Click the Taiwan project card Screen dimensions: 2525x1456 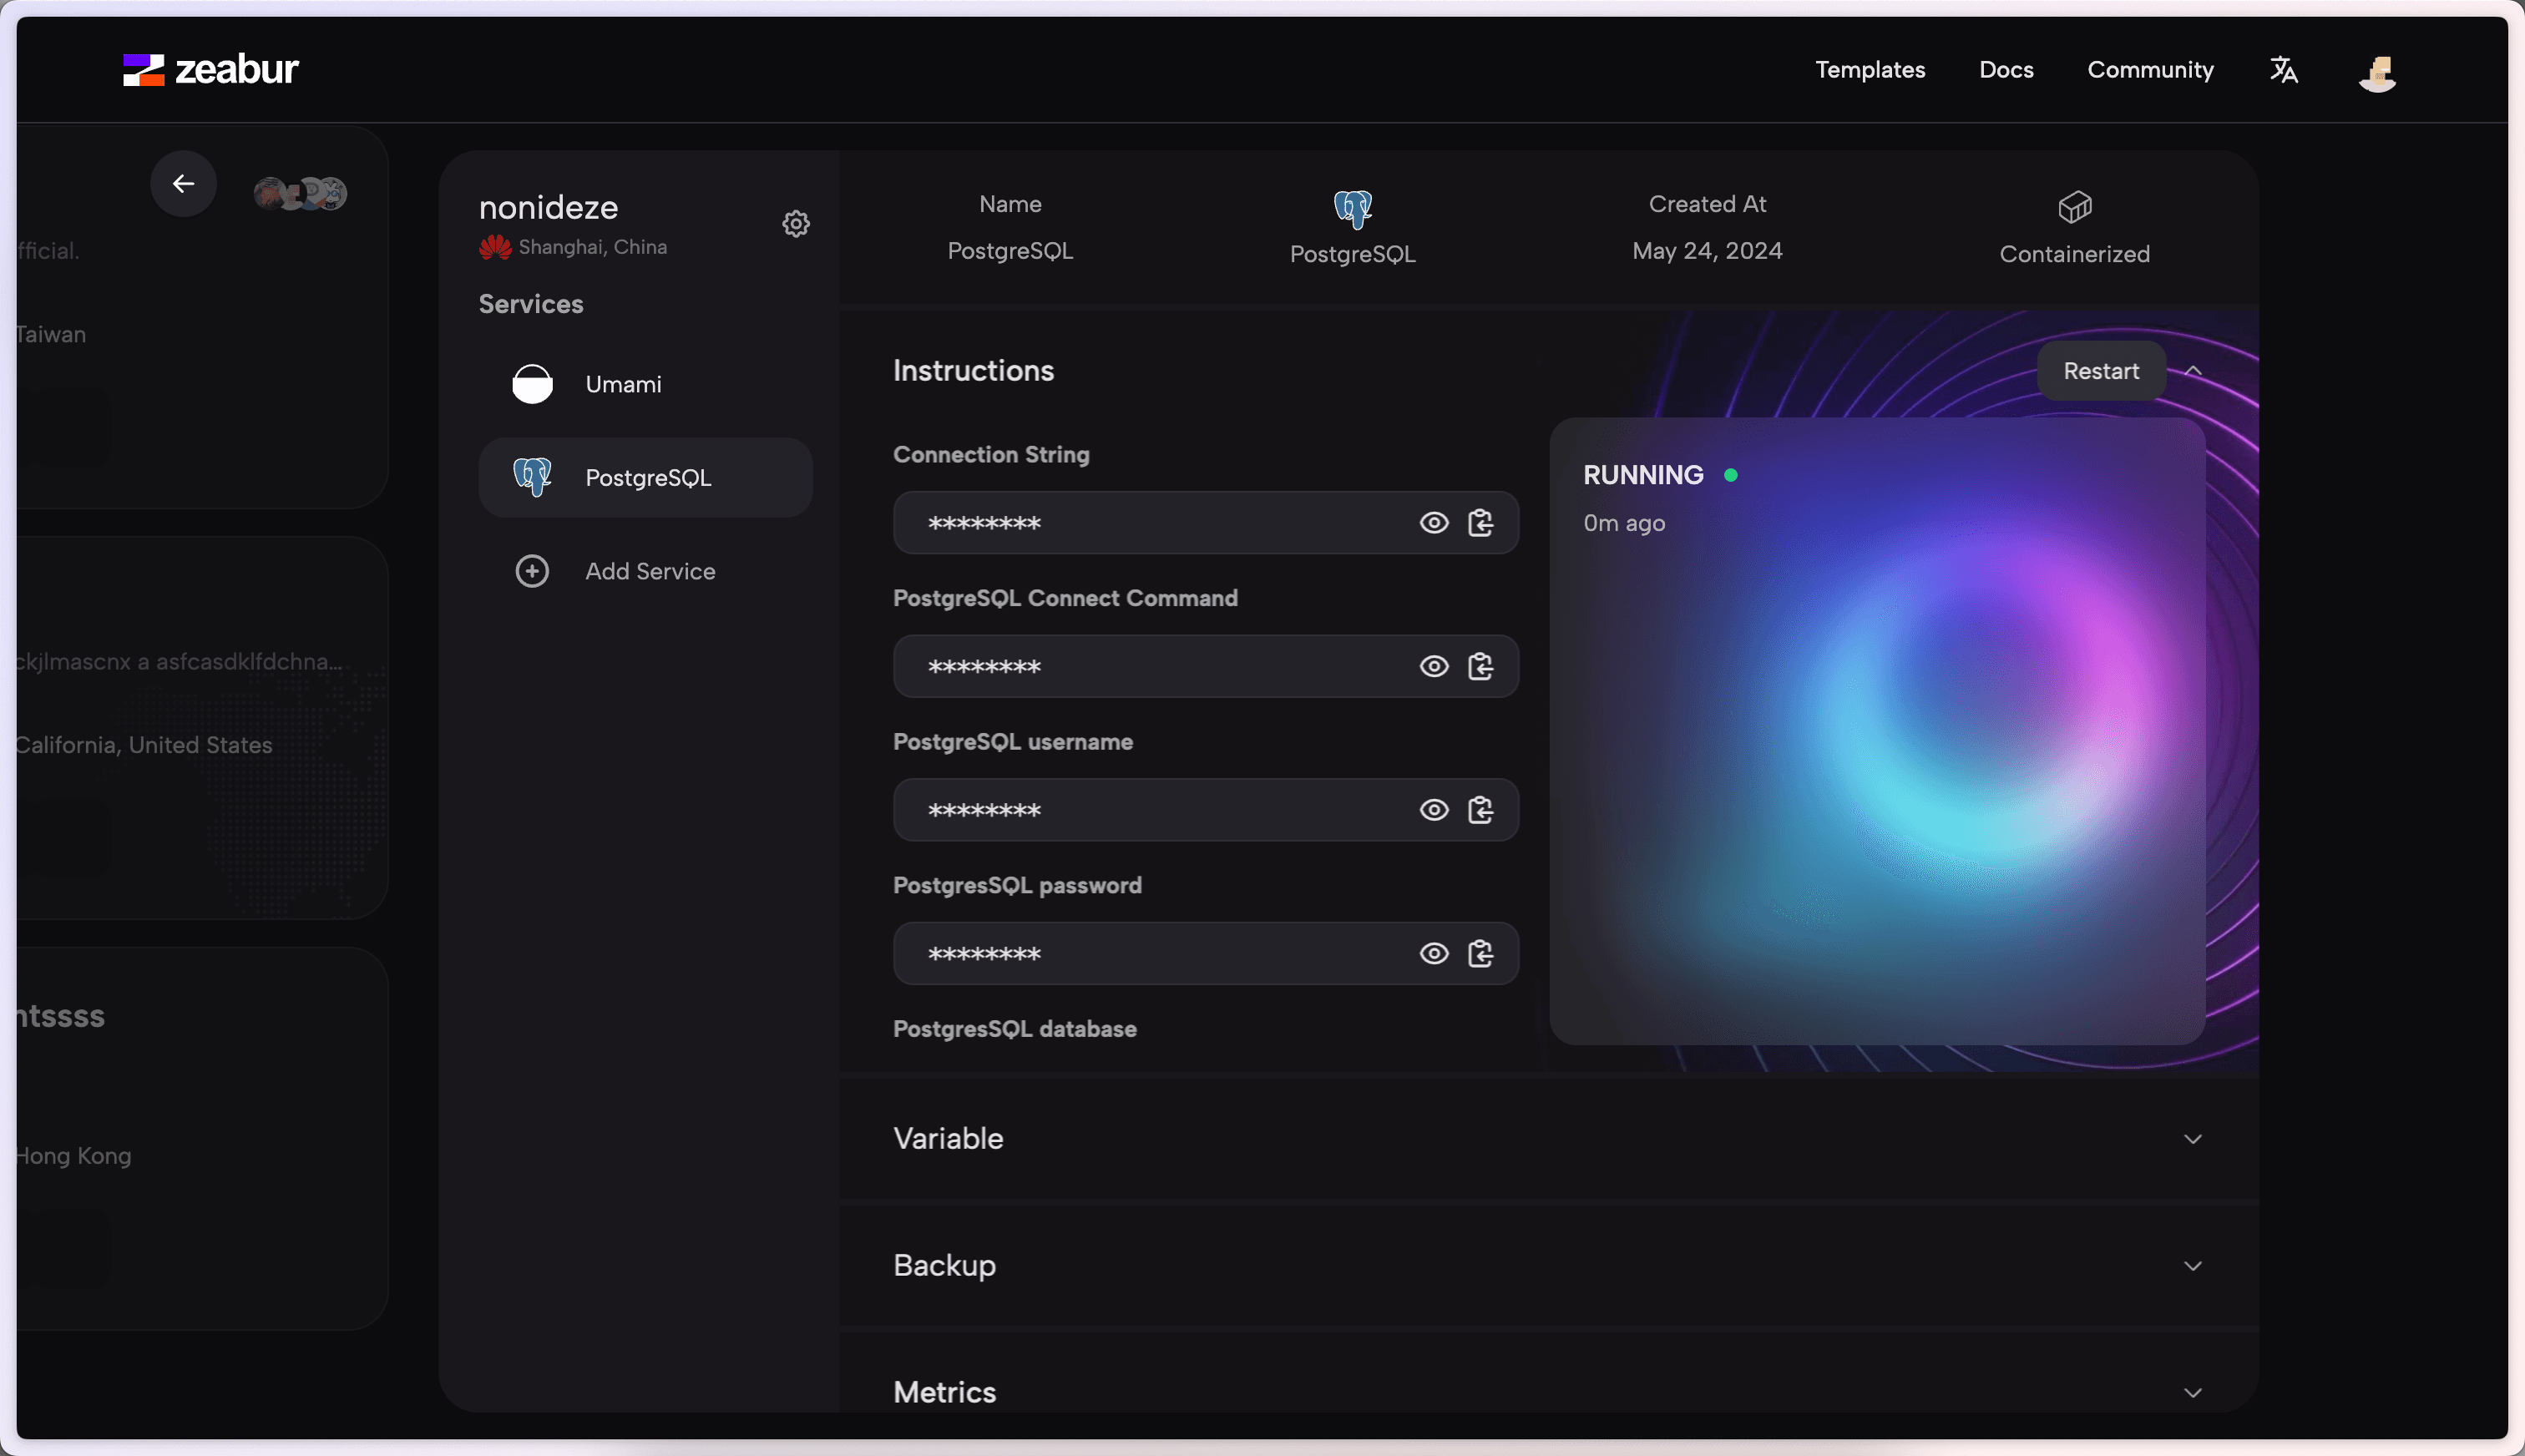point(202,317)
